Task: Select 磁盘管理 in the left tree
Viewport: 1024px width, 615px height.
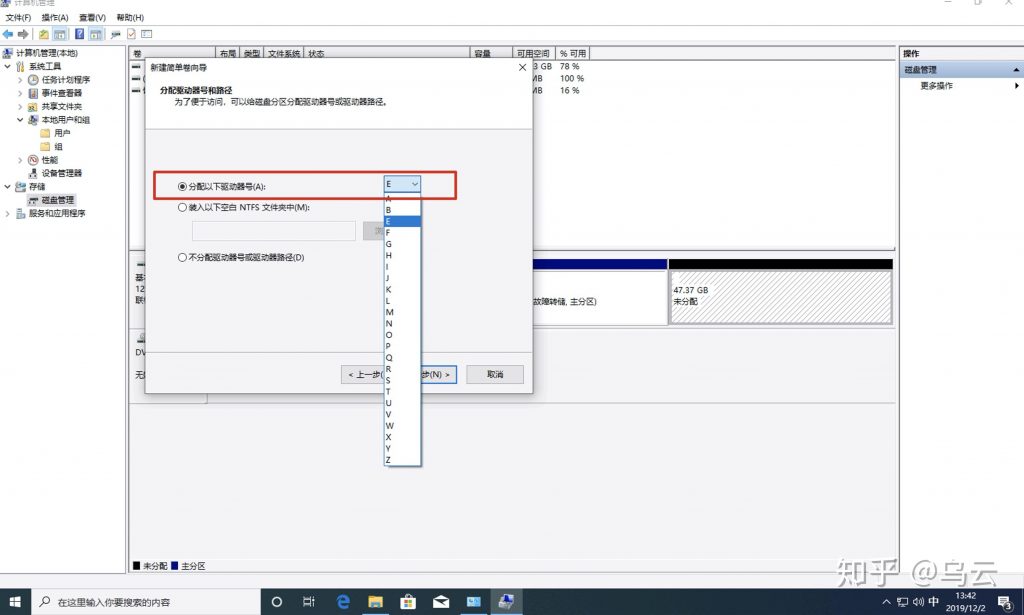Action: 58,200
